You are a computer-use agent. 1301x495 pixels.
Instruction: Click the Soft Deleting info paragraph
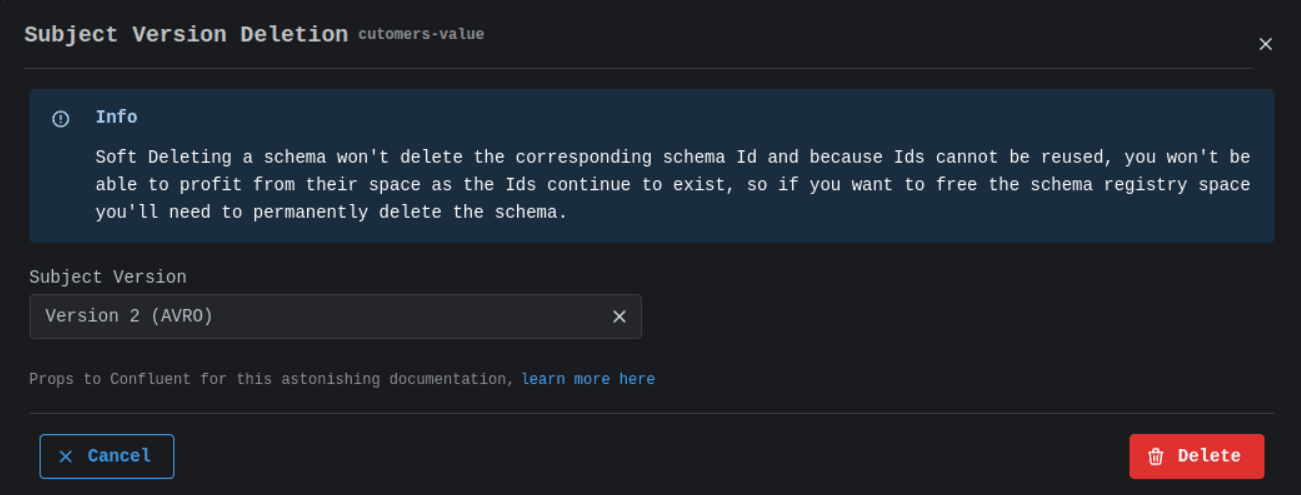(673, 185)
